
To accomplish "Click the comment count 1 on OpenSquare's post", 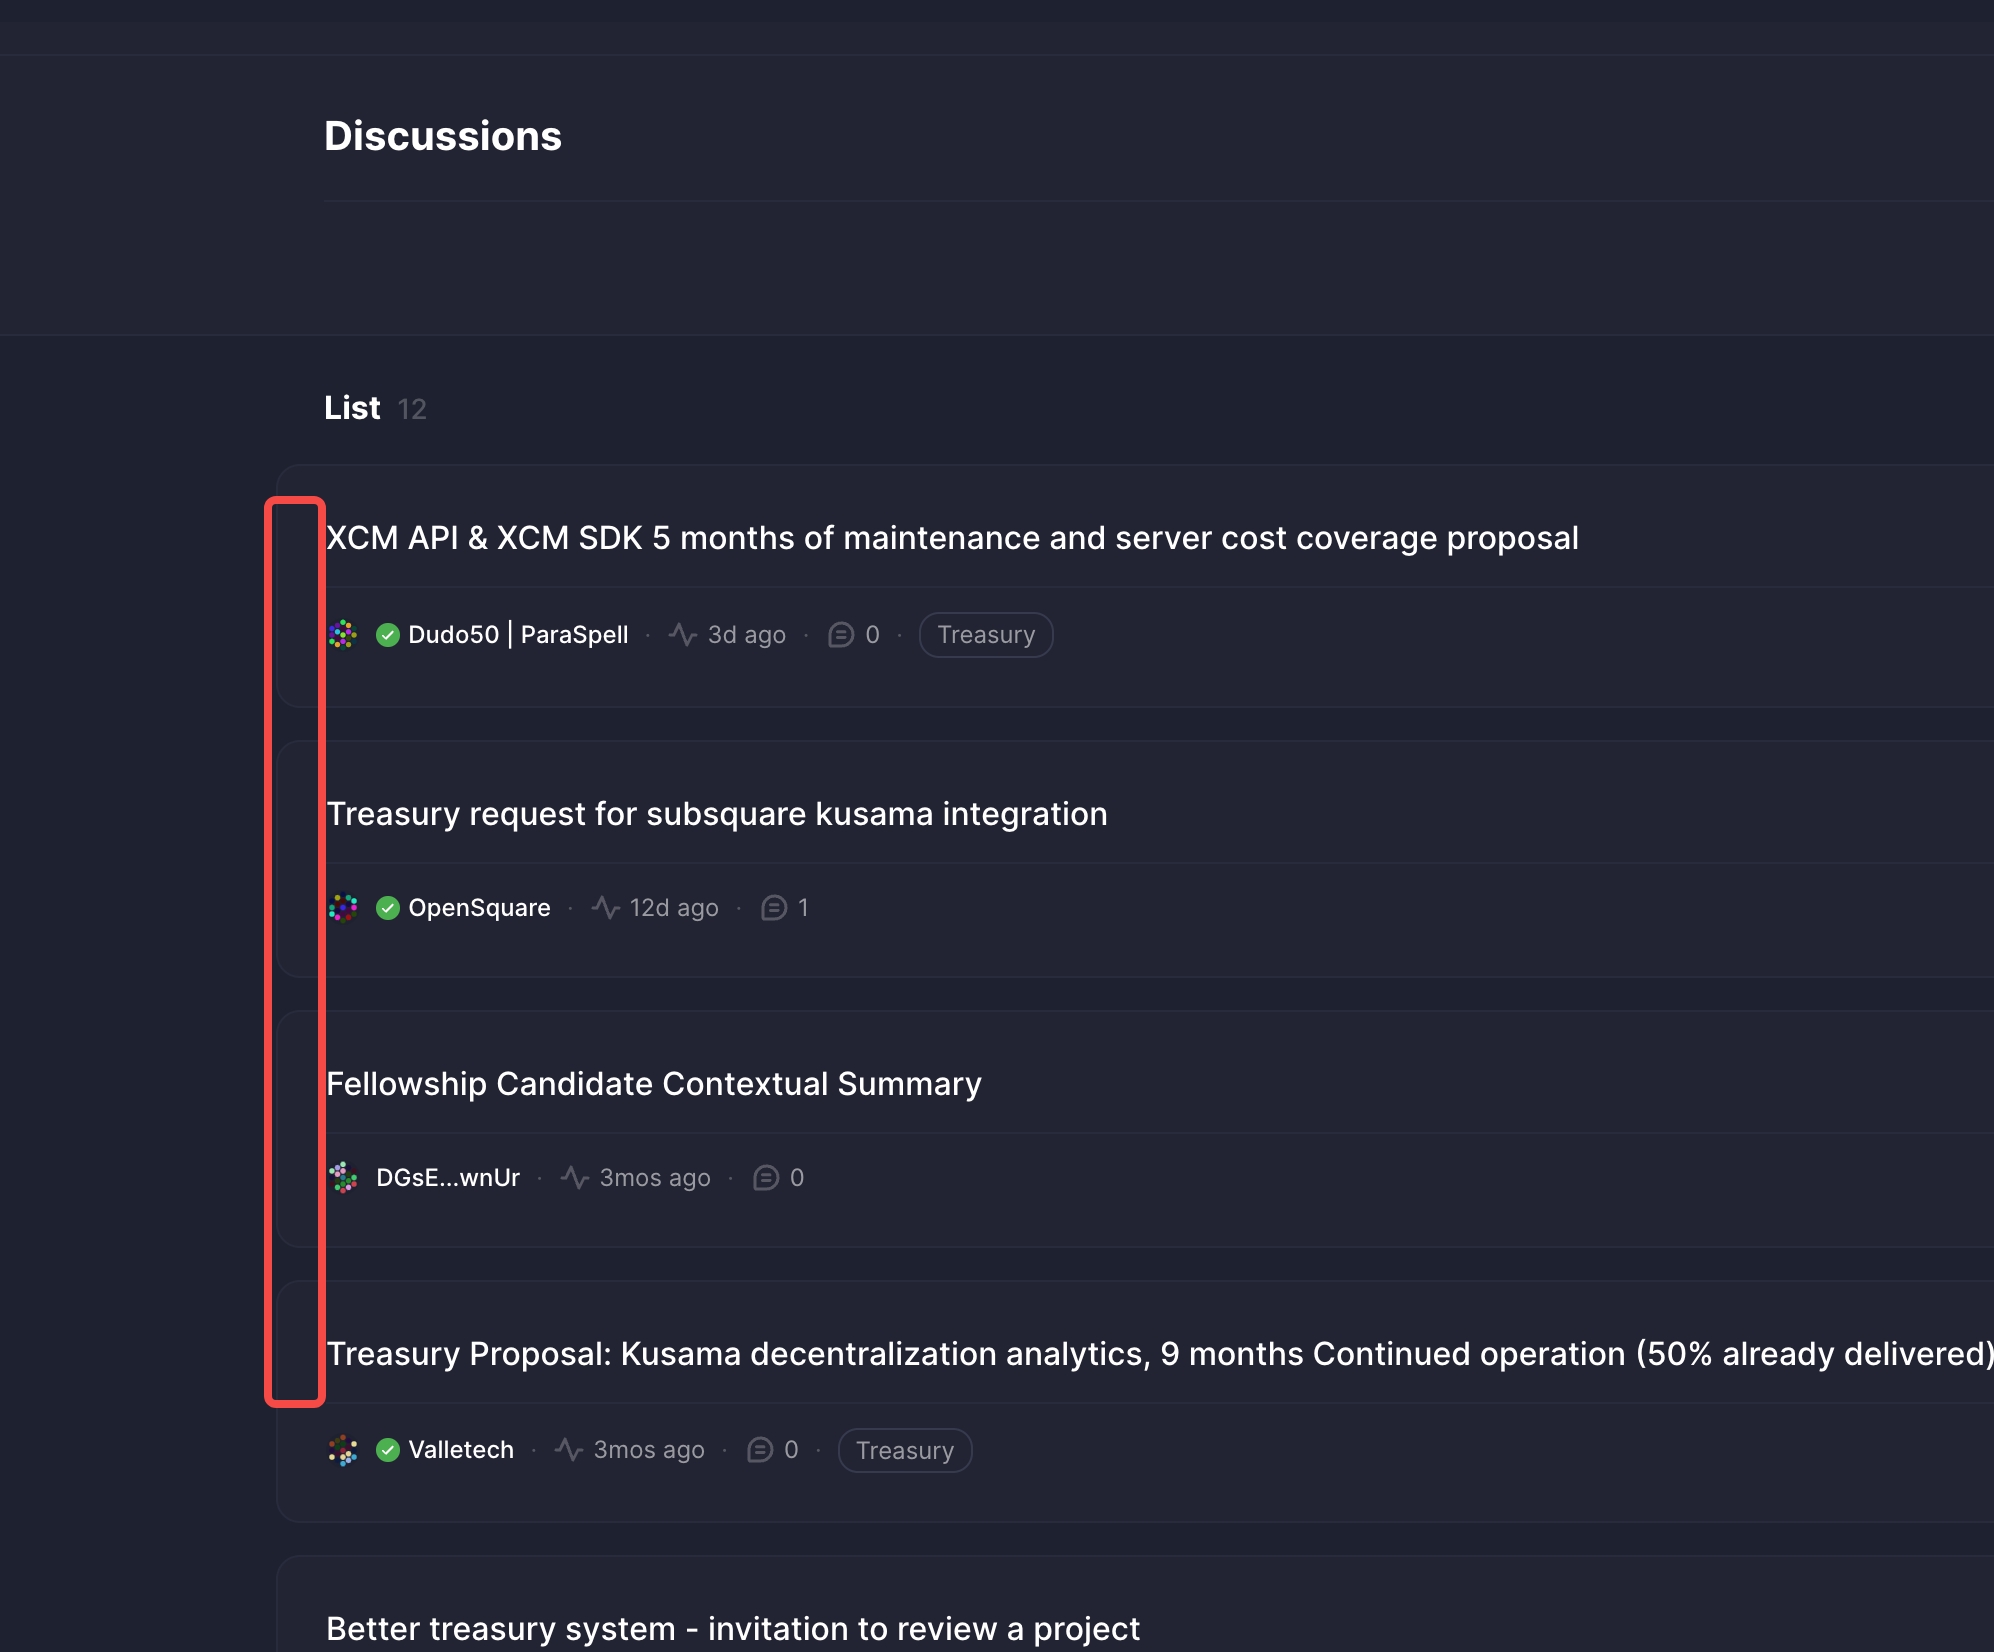I will click(x=805, y=907).
